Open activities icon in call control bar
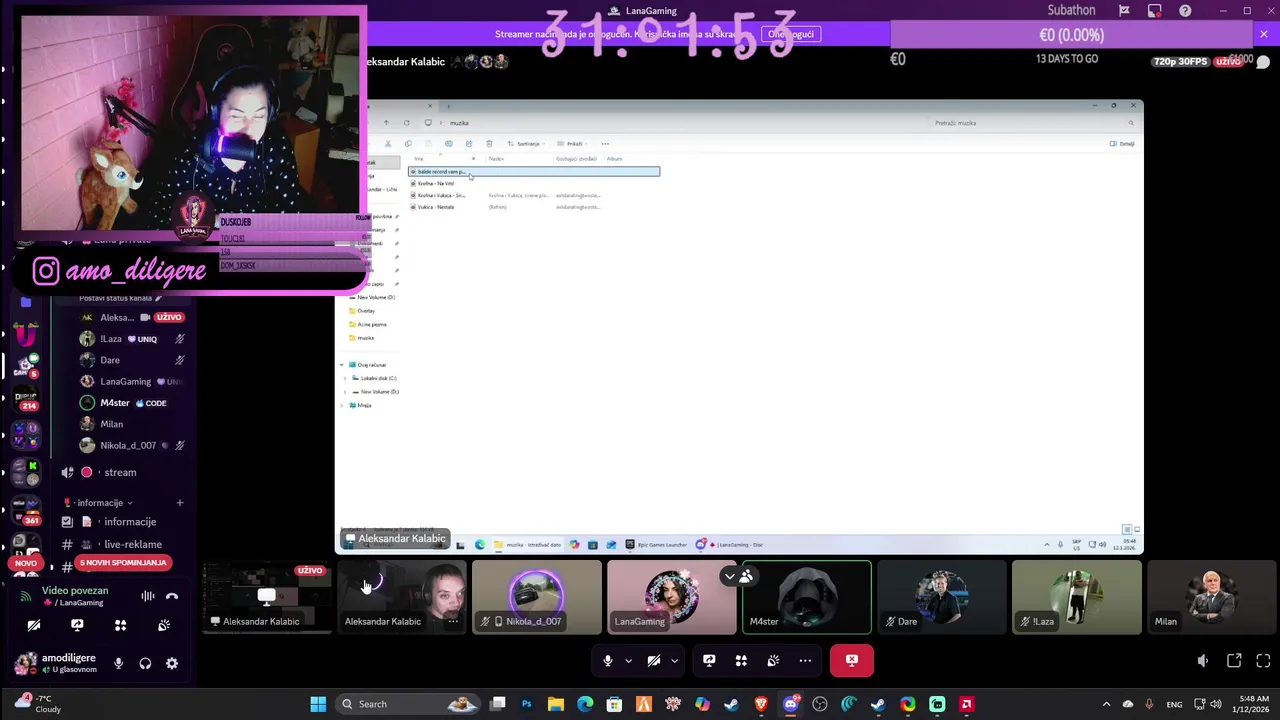This screenshot has height=720, width=1280. tap(741, 661)
